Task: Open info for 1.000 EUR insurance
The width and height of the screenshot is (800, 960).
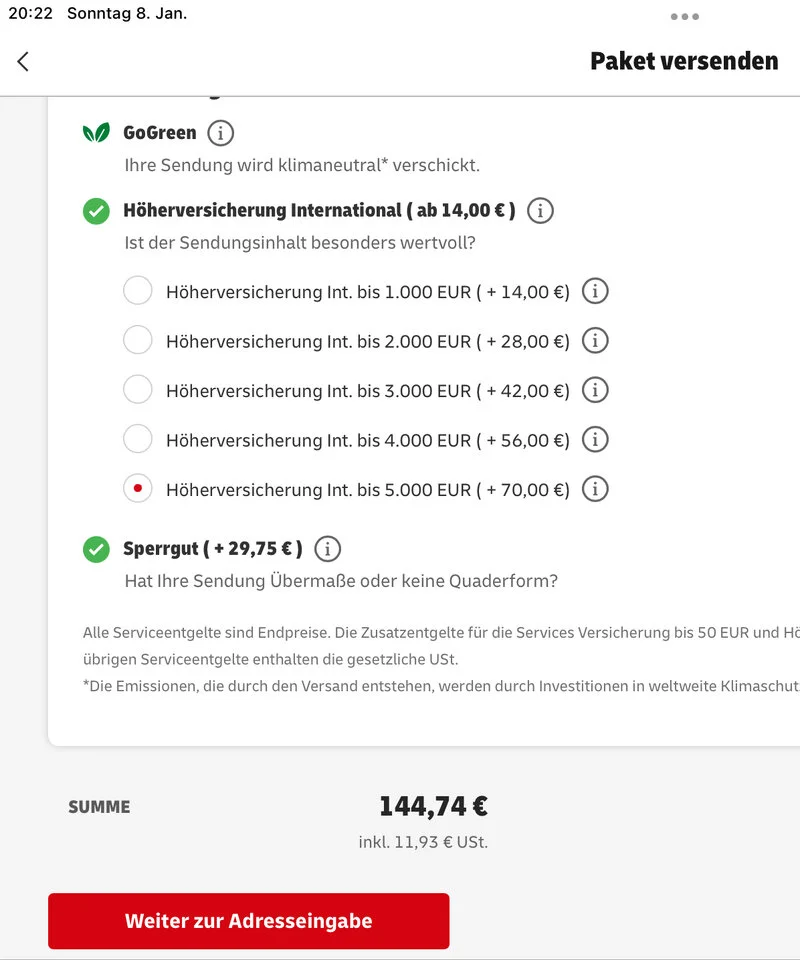Action: [x=595, y=292]
